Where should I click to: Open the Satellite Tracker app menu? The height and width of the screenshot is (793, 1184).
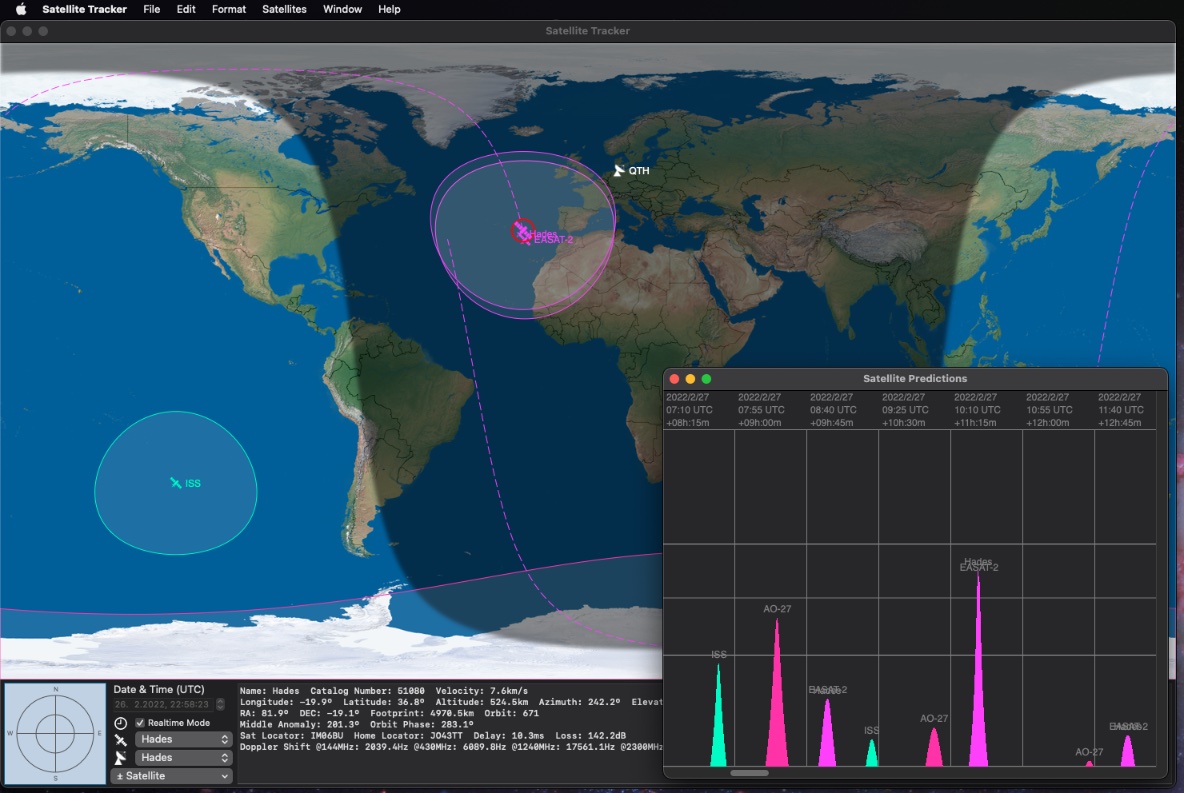pyautogui.click(x=85, y=9)
